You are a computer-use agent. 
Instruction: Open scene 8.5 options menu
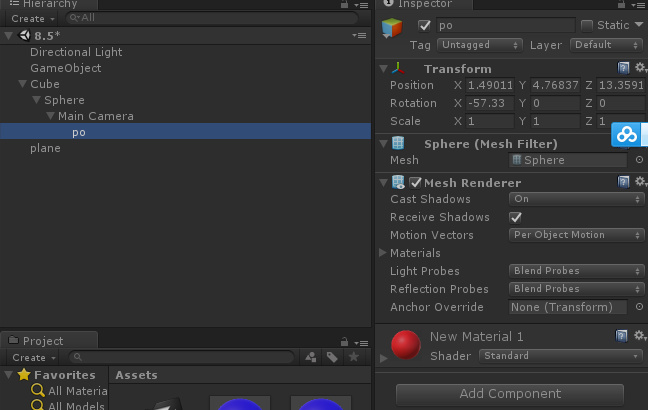click(359, 36)
